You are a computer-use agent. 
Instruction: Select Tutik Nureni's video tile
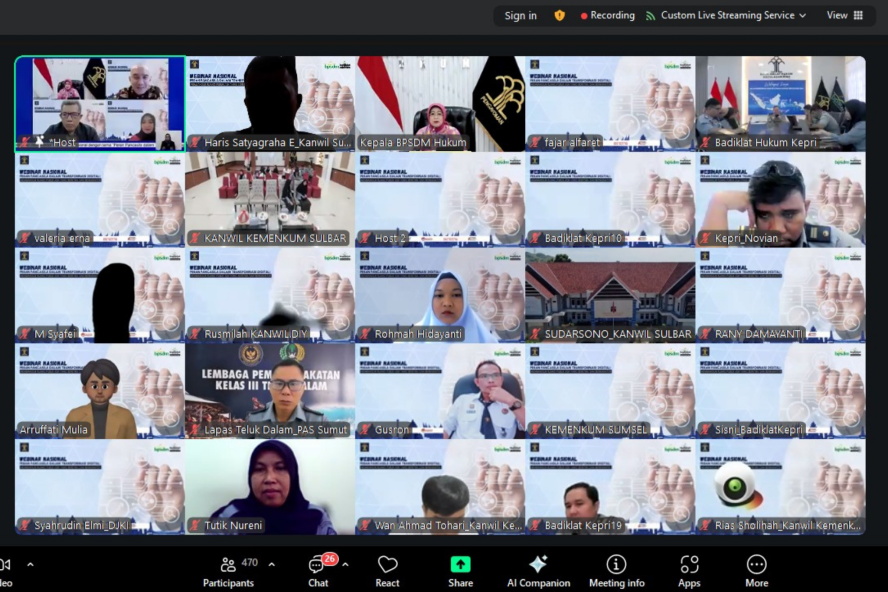click(x=270, y=487)
